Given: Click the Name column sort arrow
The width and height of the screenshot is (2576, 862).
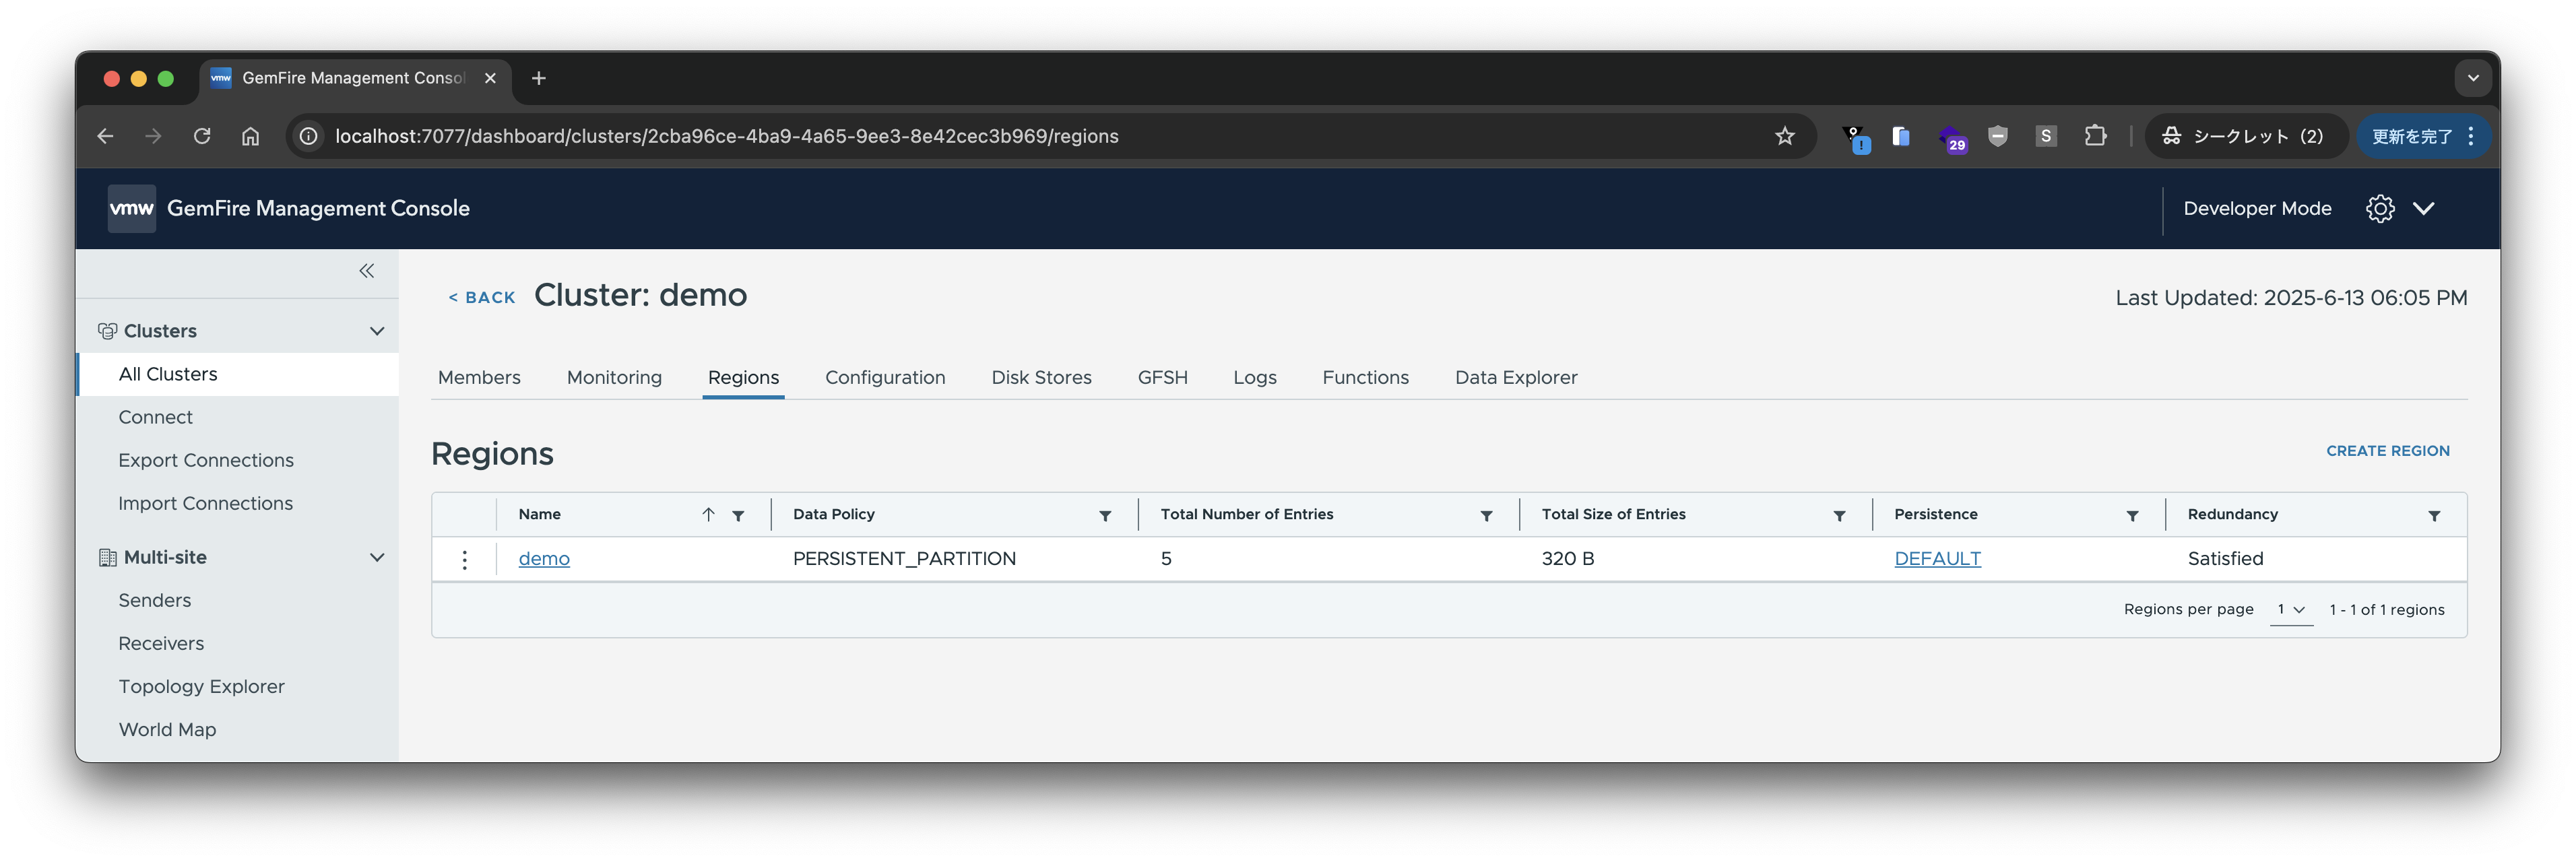Looking at the screenshot, I should [x=708, y=515].
